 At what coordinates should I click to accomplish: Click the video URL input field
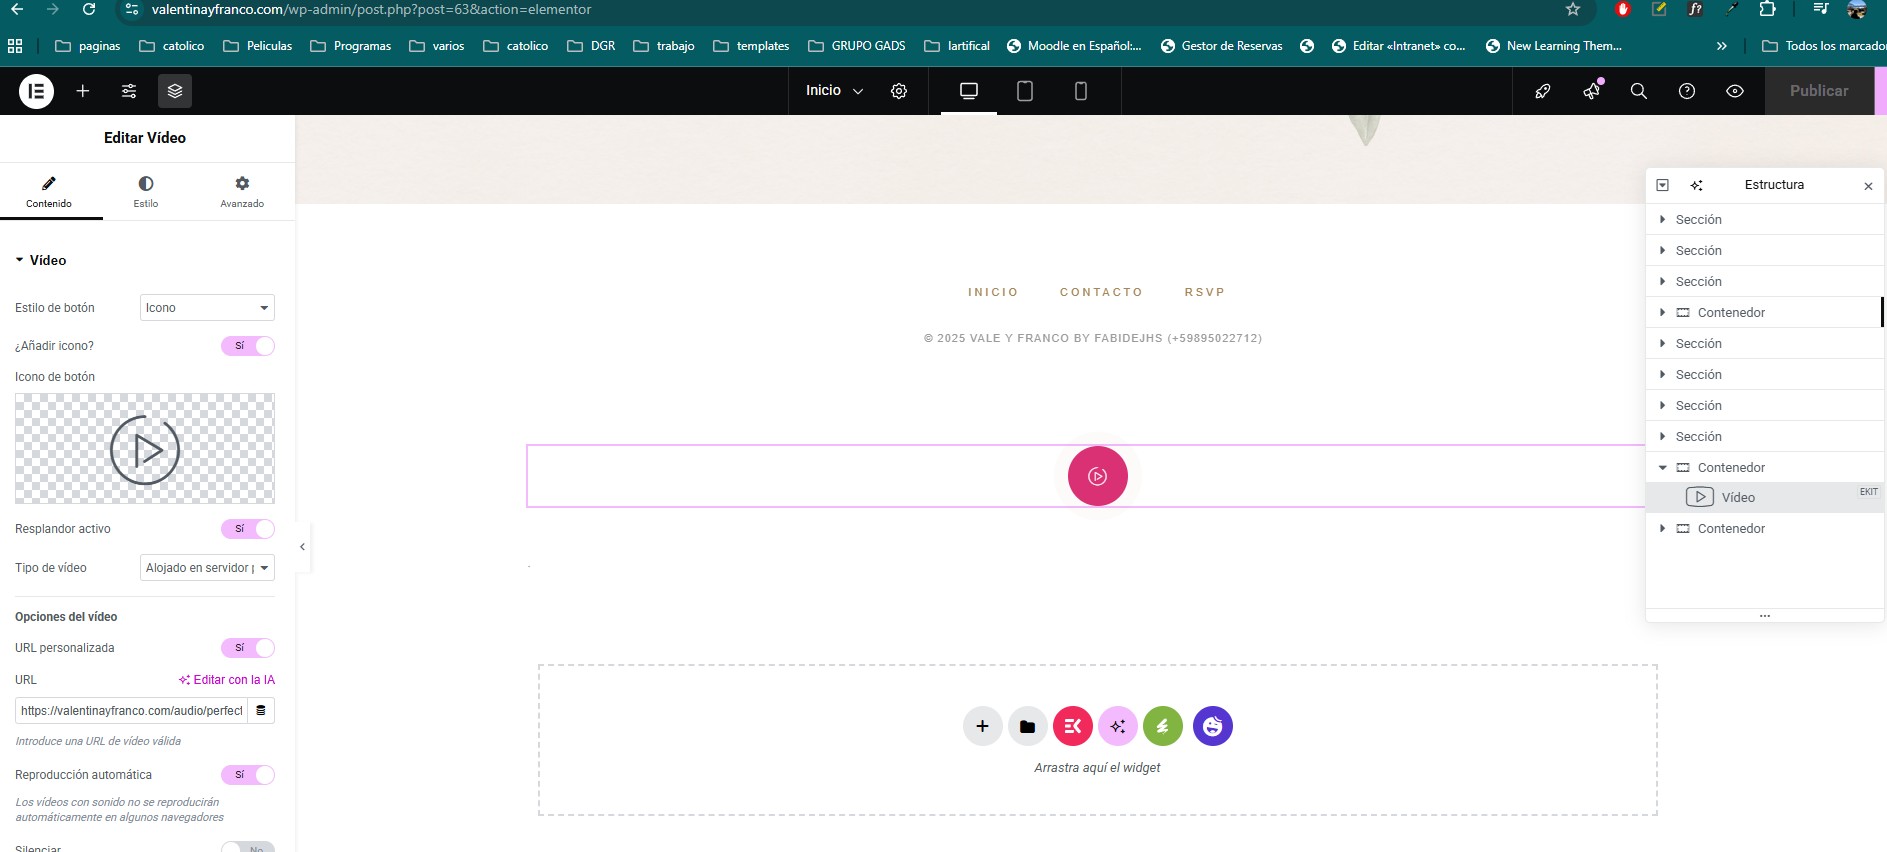pos(131,711)
